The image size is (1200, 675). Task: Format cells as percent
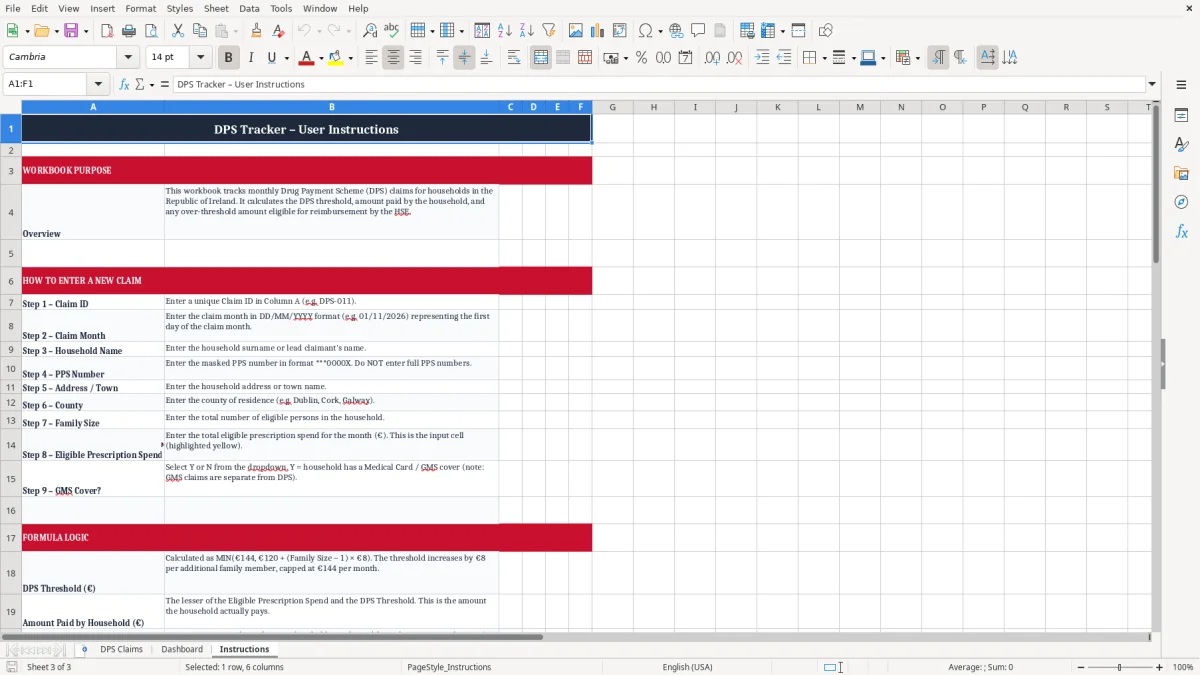click(x=641, y=58)
